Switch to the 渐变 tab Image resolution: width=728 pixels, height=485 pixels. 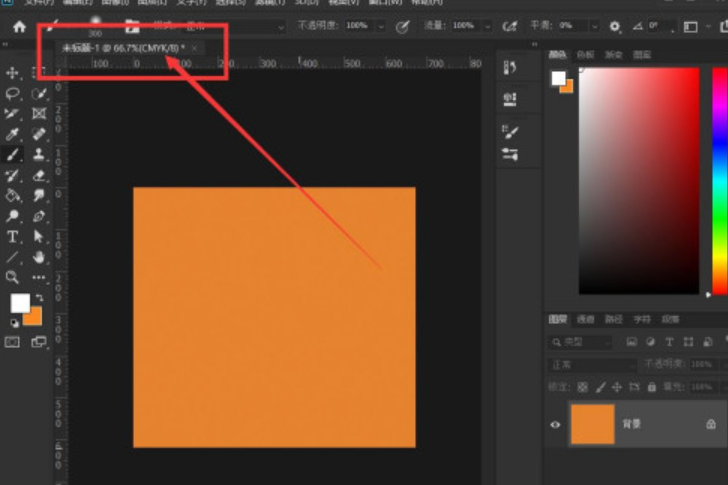613,55
